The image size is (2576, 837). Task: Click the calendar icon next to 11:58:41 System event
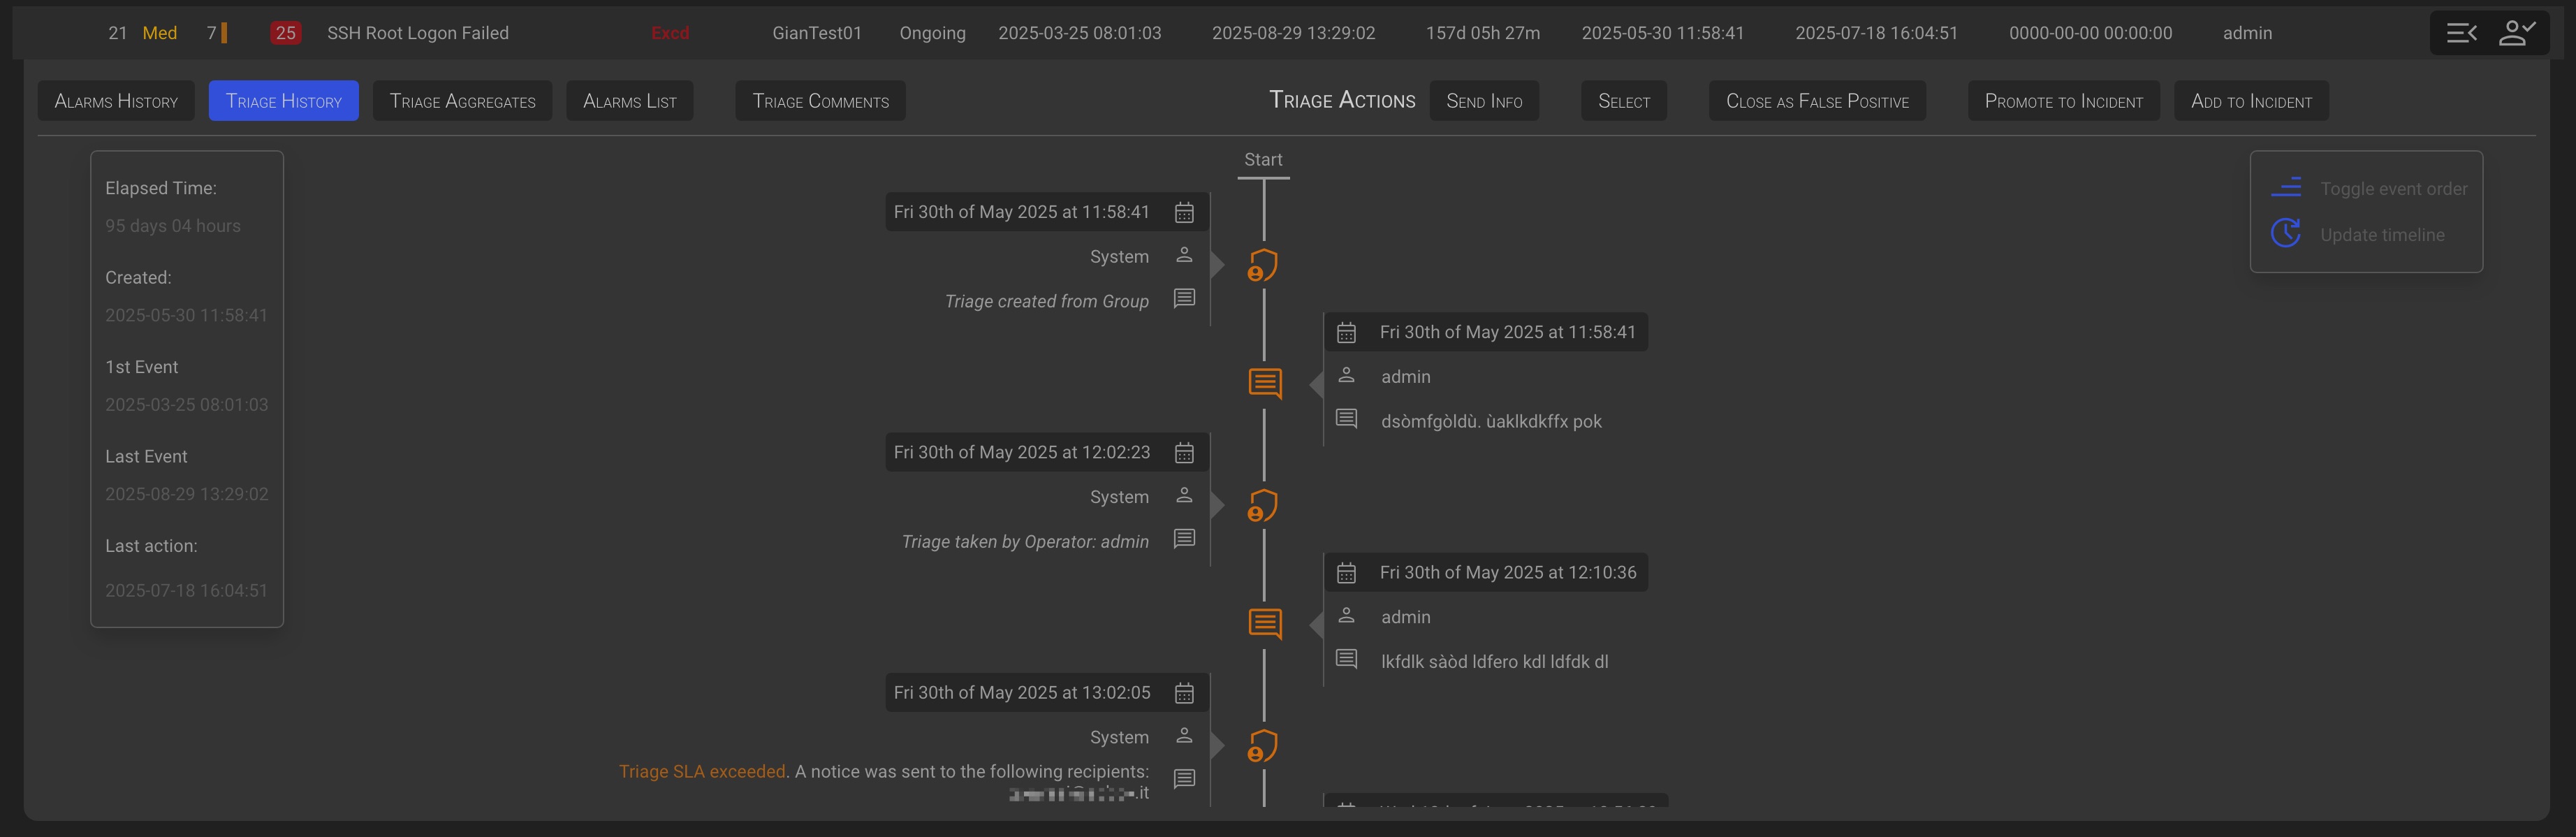click(1184, 212)
